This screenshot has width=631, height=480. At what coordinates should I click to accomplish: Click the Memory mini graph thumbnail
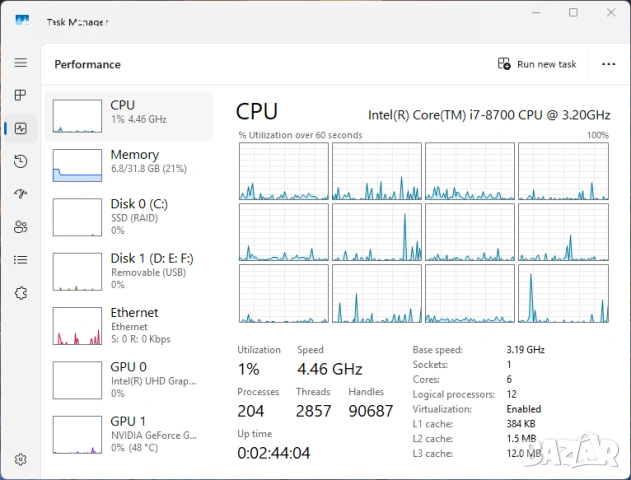77,165
